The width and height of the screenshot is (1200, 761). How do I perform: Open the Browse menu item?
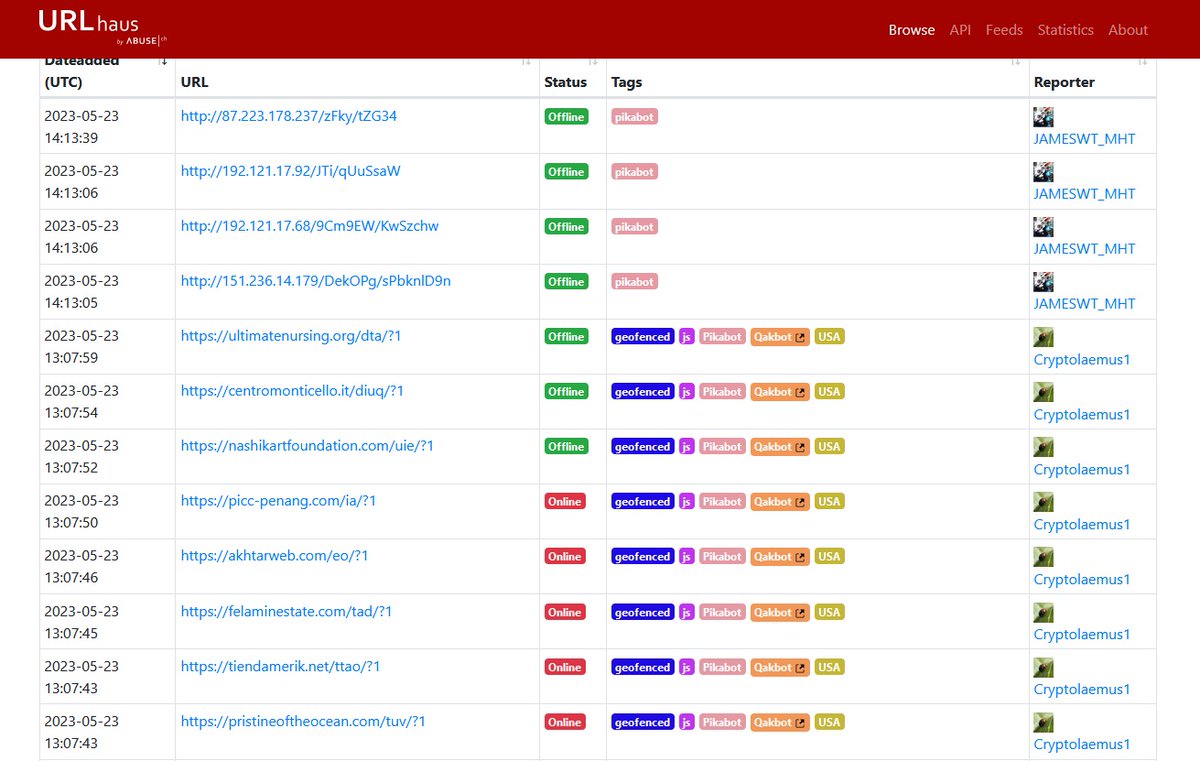pyautogui.click(x=912, y=30)
